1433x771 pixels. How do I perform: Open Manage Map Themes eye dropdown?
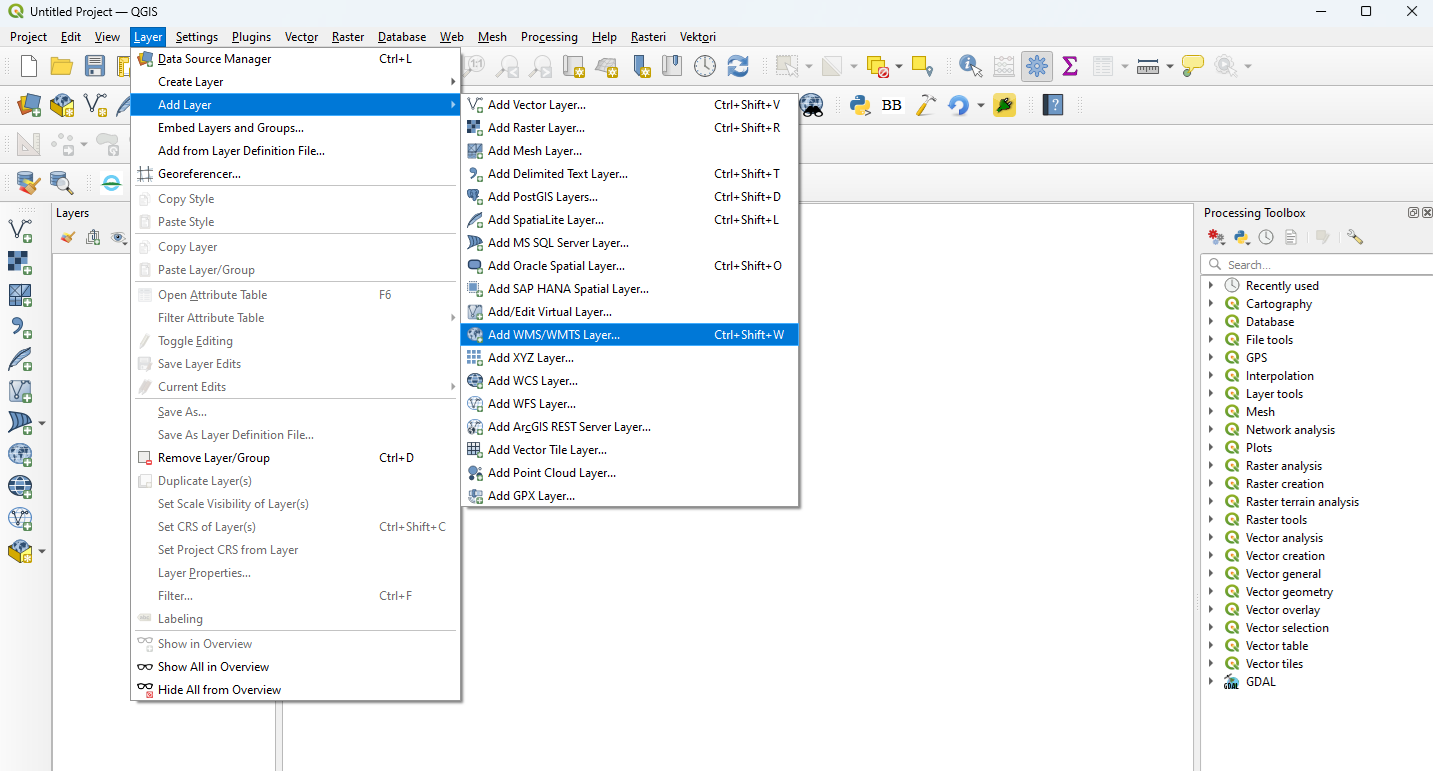click(x=118, y=238)
